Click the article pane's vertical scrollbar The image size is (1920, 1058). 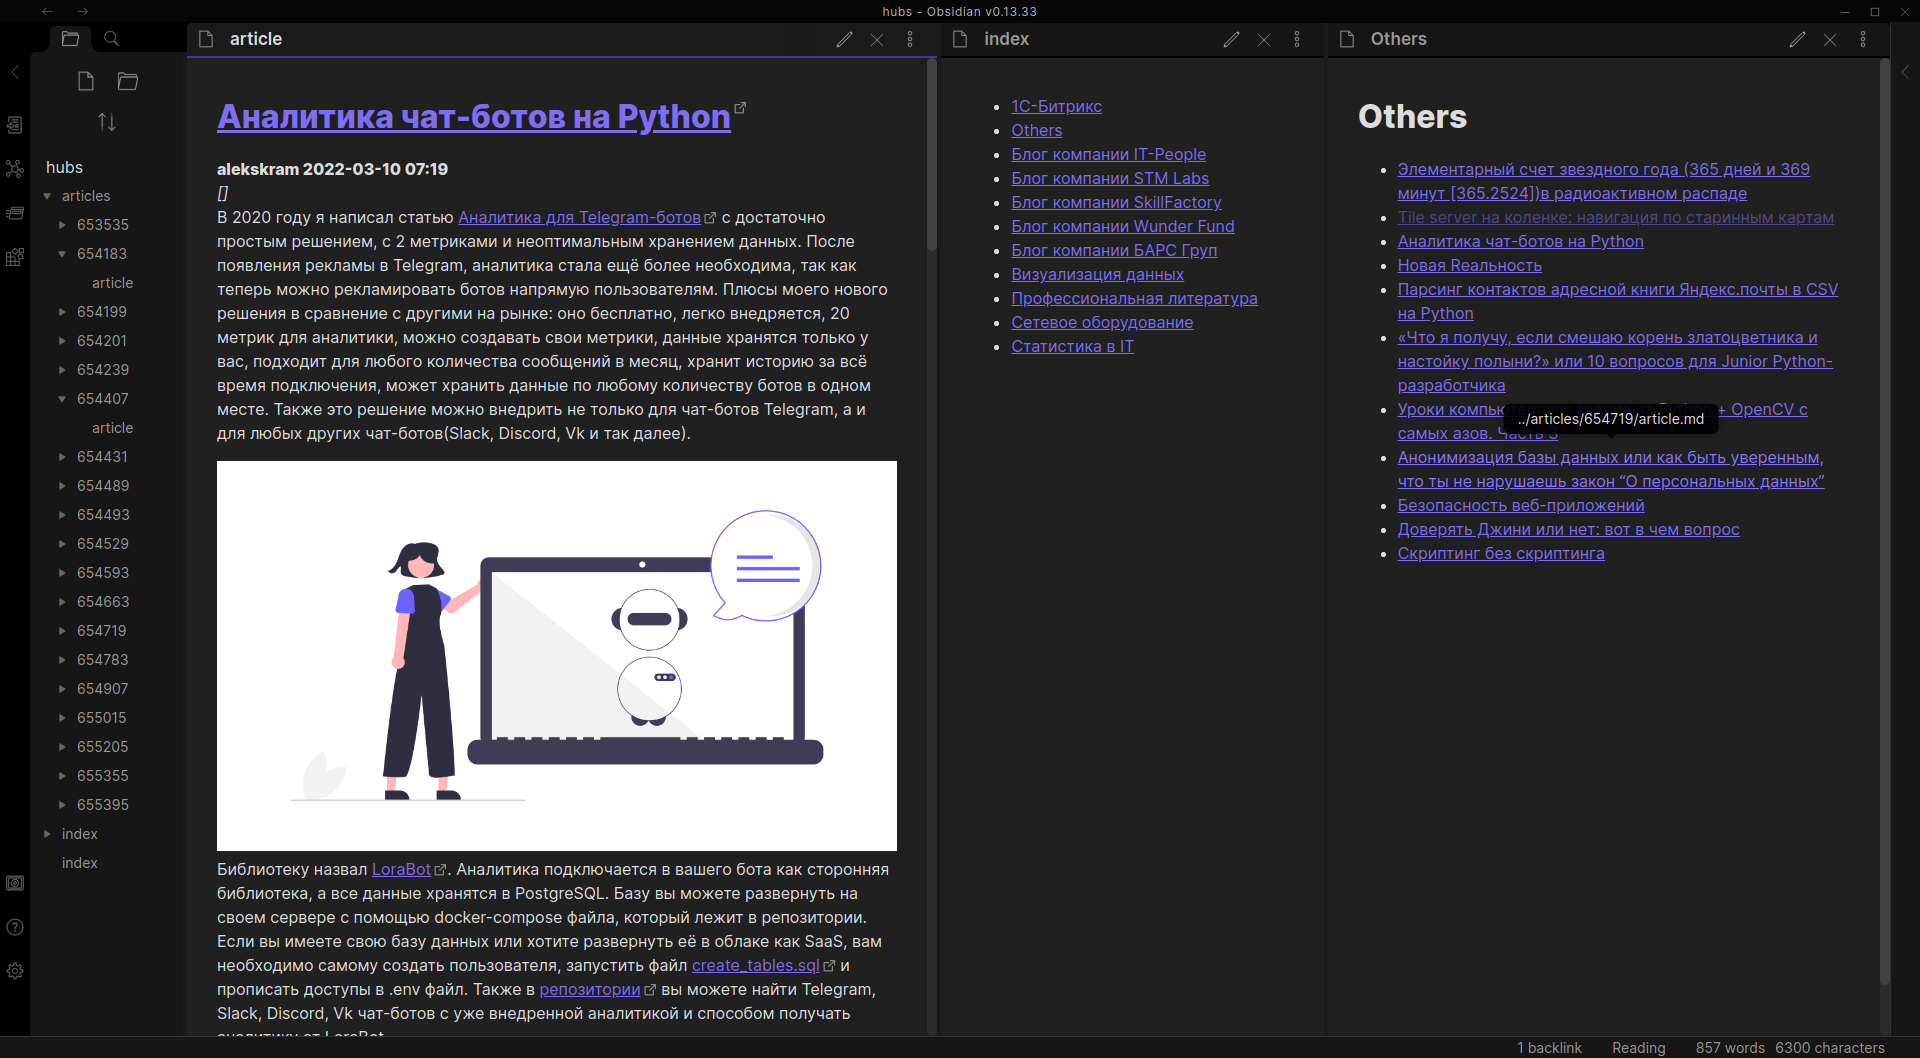point(931,155)
